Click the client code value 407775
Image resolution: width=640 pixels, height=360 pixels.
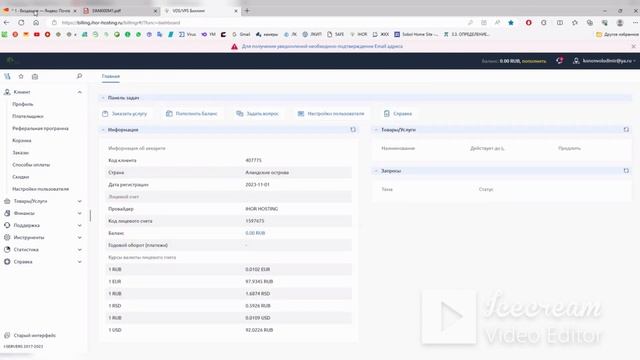pyautogui.click(x=253, y=160)
